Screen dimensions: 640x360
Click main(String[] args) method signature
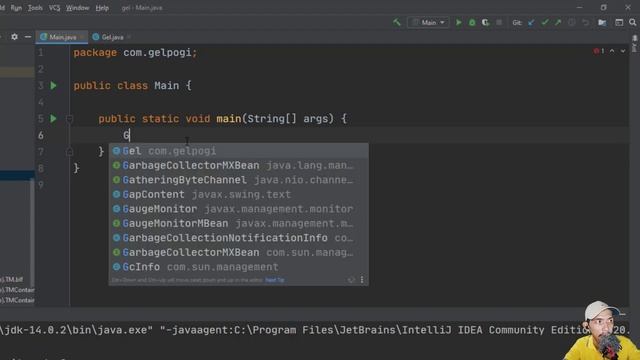[x=275, y=119]
